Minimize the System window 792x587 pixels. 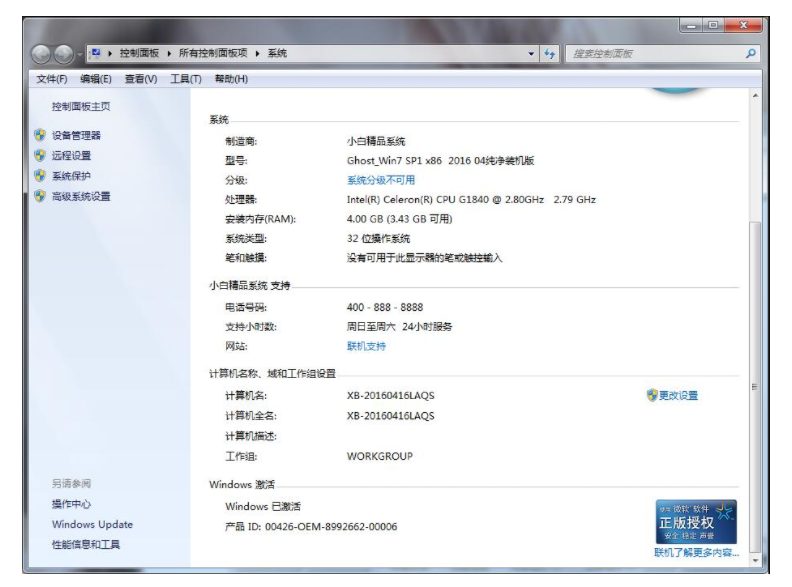[691, 25]
